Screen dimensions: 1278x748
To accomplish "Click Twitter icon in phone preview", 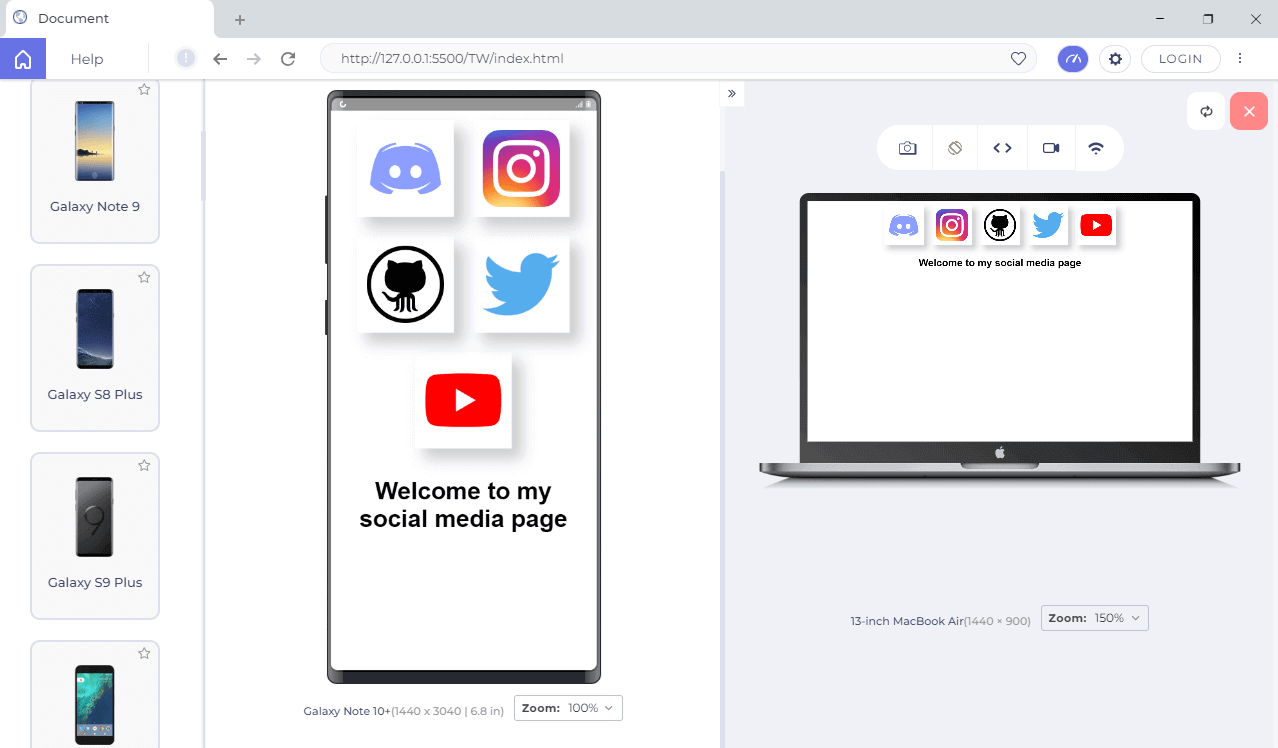I will coord(521,284).
